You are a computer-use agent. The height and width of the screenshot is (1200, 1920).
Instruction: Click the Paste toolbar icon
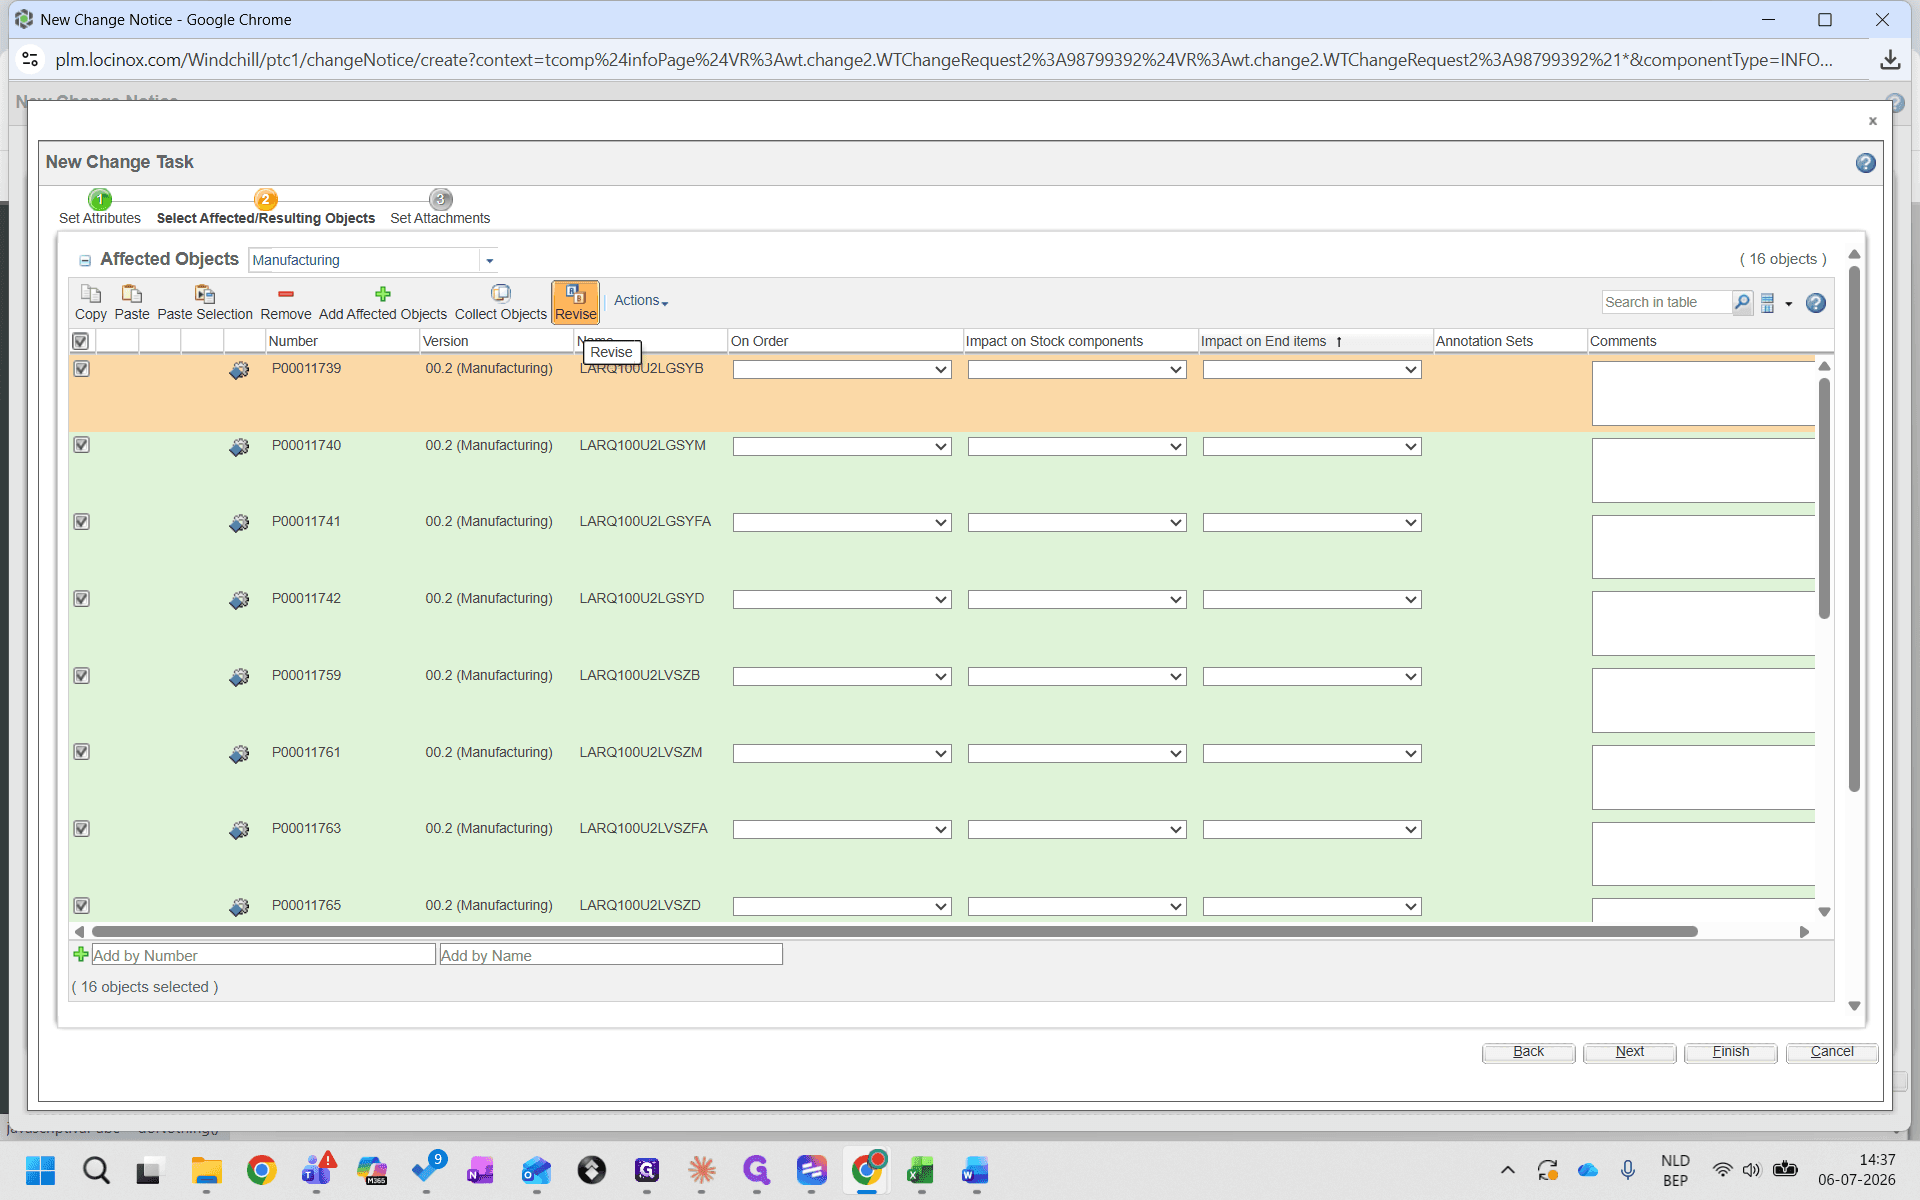[x=131, y=294]
